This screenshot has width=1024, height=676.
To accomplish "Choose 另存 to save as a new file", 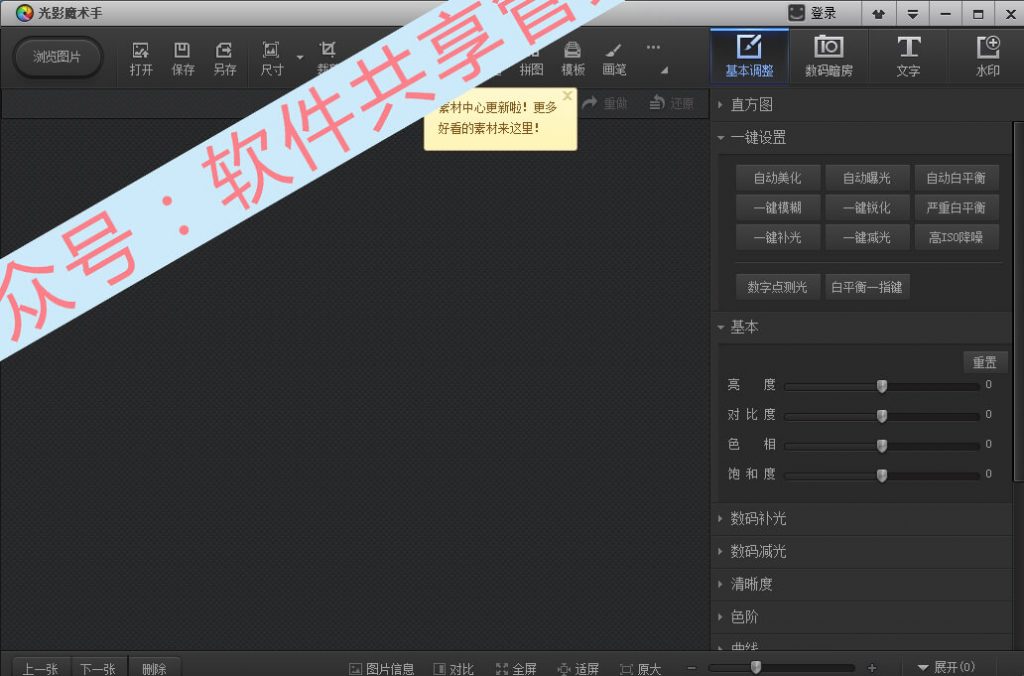I will point(224,58).
